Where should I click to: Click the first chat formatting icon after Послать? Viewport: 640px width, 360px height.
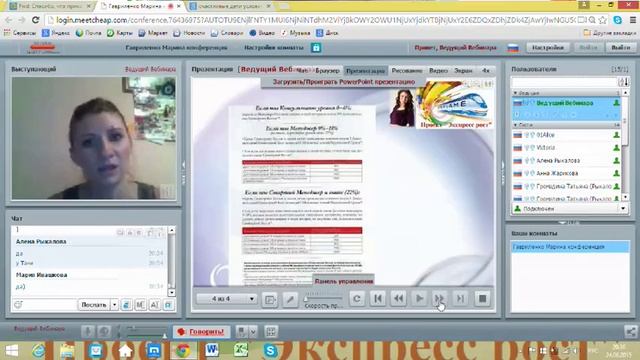pyautogui.click(x=127, y=305)
